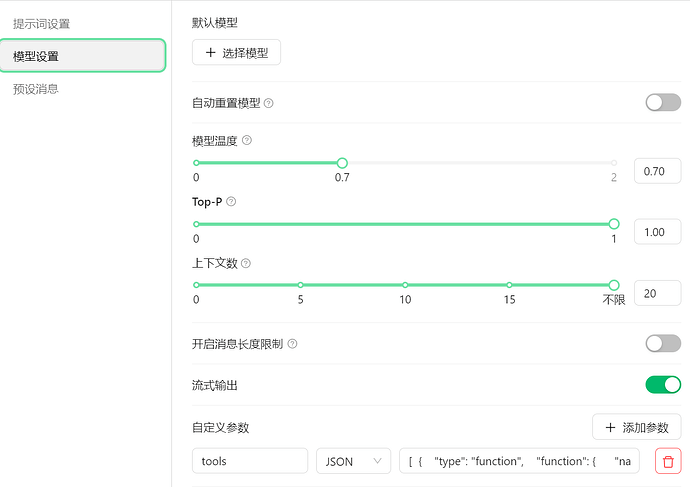Click the Top-P slider handle
Image resolution: width=690 pixels, height=487 pixels.
pos(614,224)
